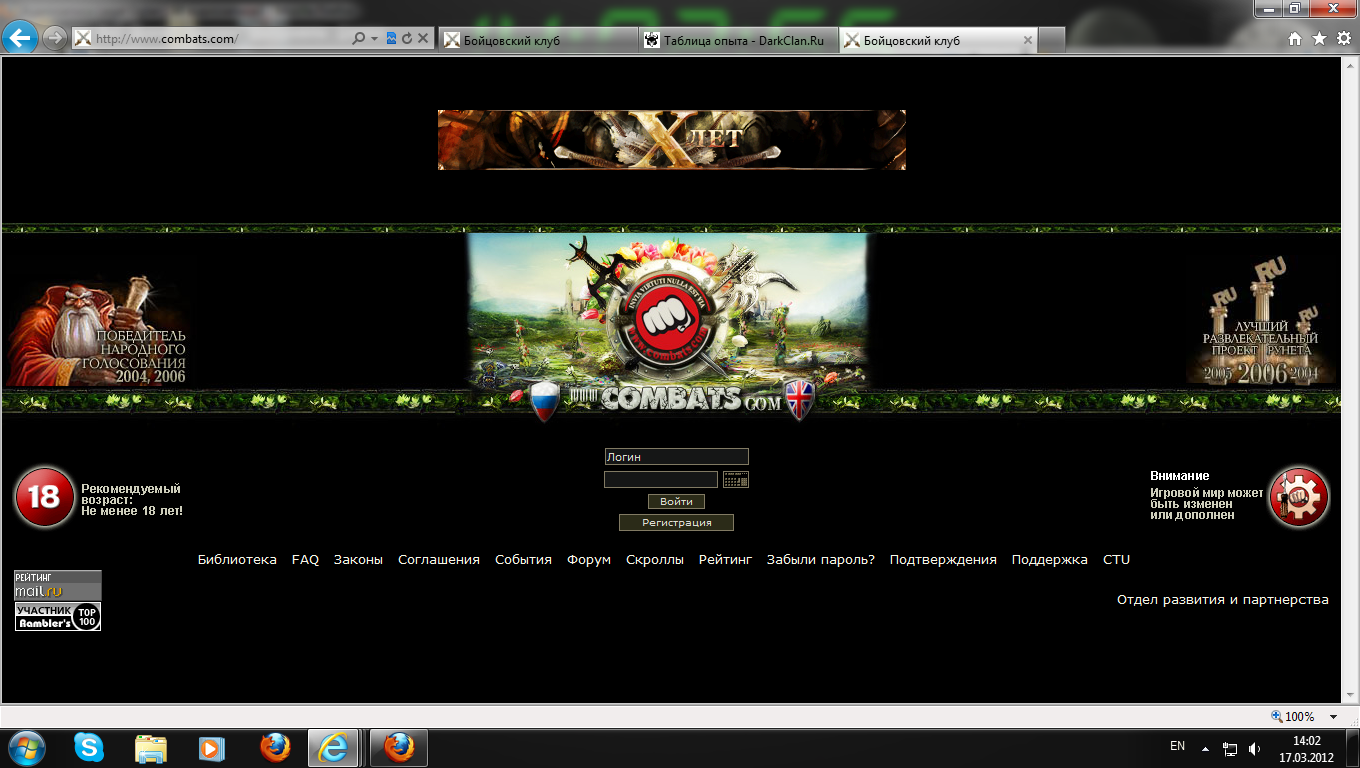Click the X лет anniversary banner
The width and height of the screenshot is (1360, 768).
(672, 140)
